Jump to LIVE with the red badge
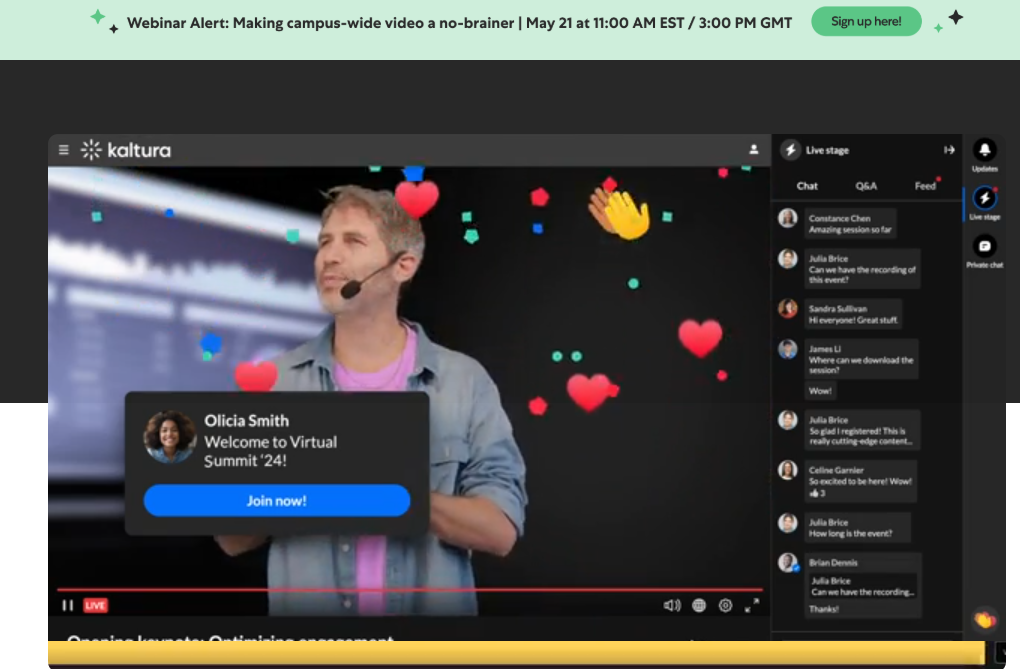The image size is (1020, 669). coord(96,605)
